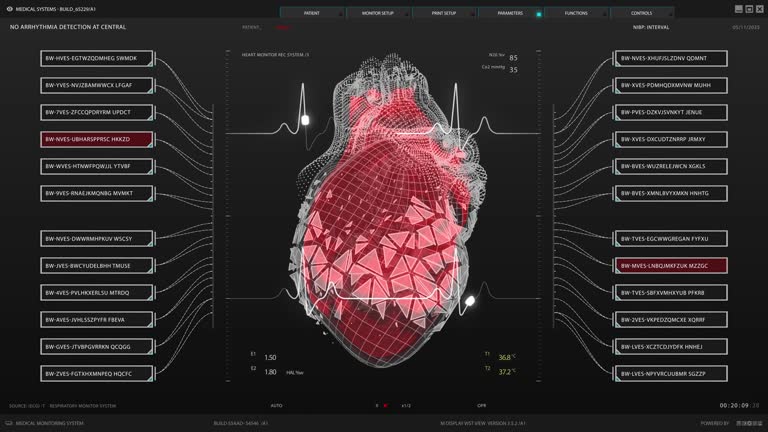Click the small square icon on Parameters tab
Viewport: 768px width, 432px height.
(539, 14)
